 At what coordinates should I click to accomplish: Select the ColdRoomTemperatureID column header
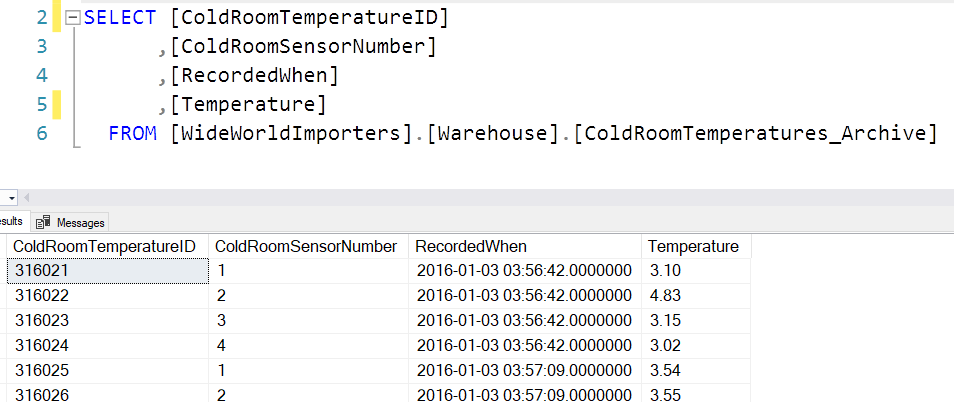click(x=104, y=246)
